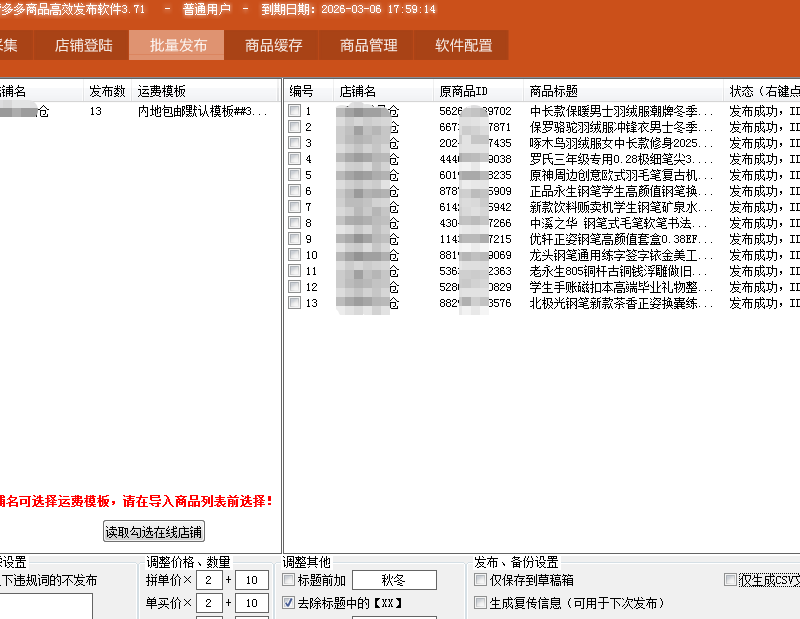The height and width of the screenshot is (619, 800).
Task: Click the 读取勾选在线店铺 button
Action: [x=154, y=532]
